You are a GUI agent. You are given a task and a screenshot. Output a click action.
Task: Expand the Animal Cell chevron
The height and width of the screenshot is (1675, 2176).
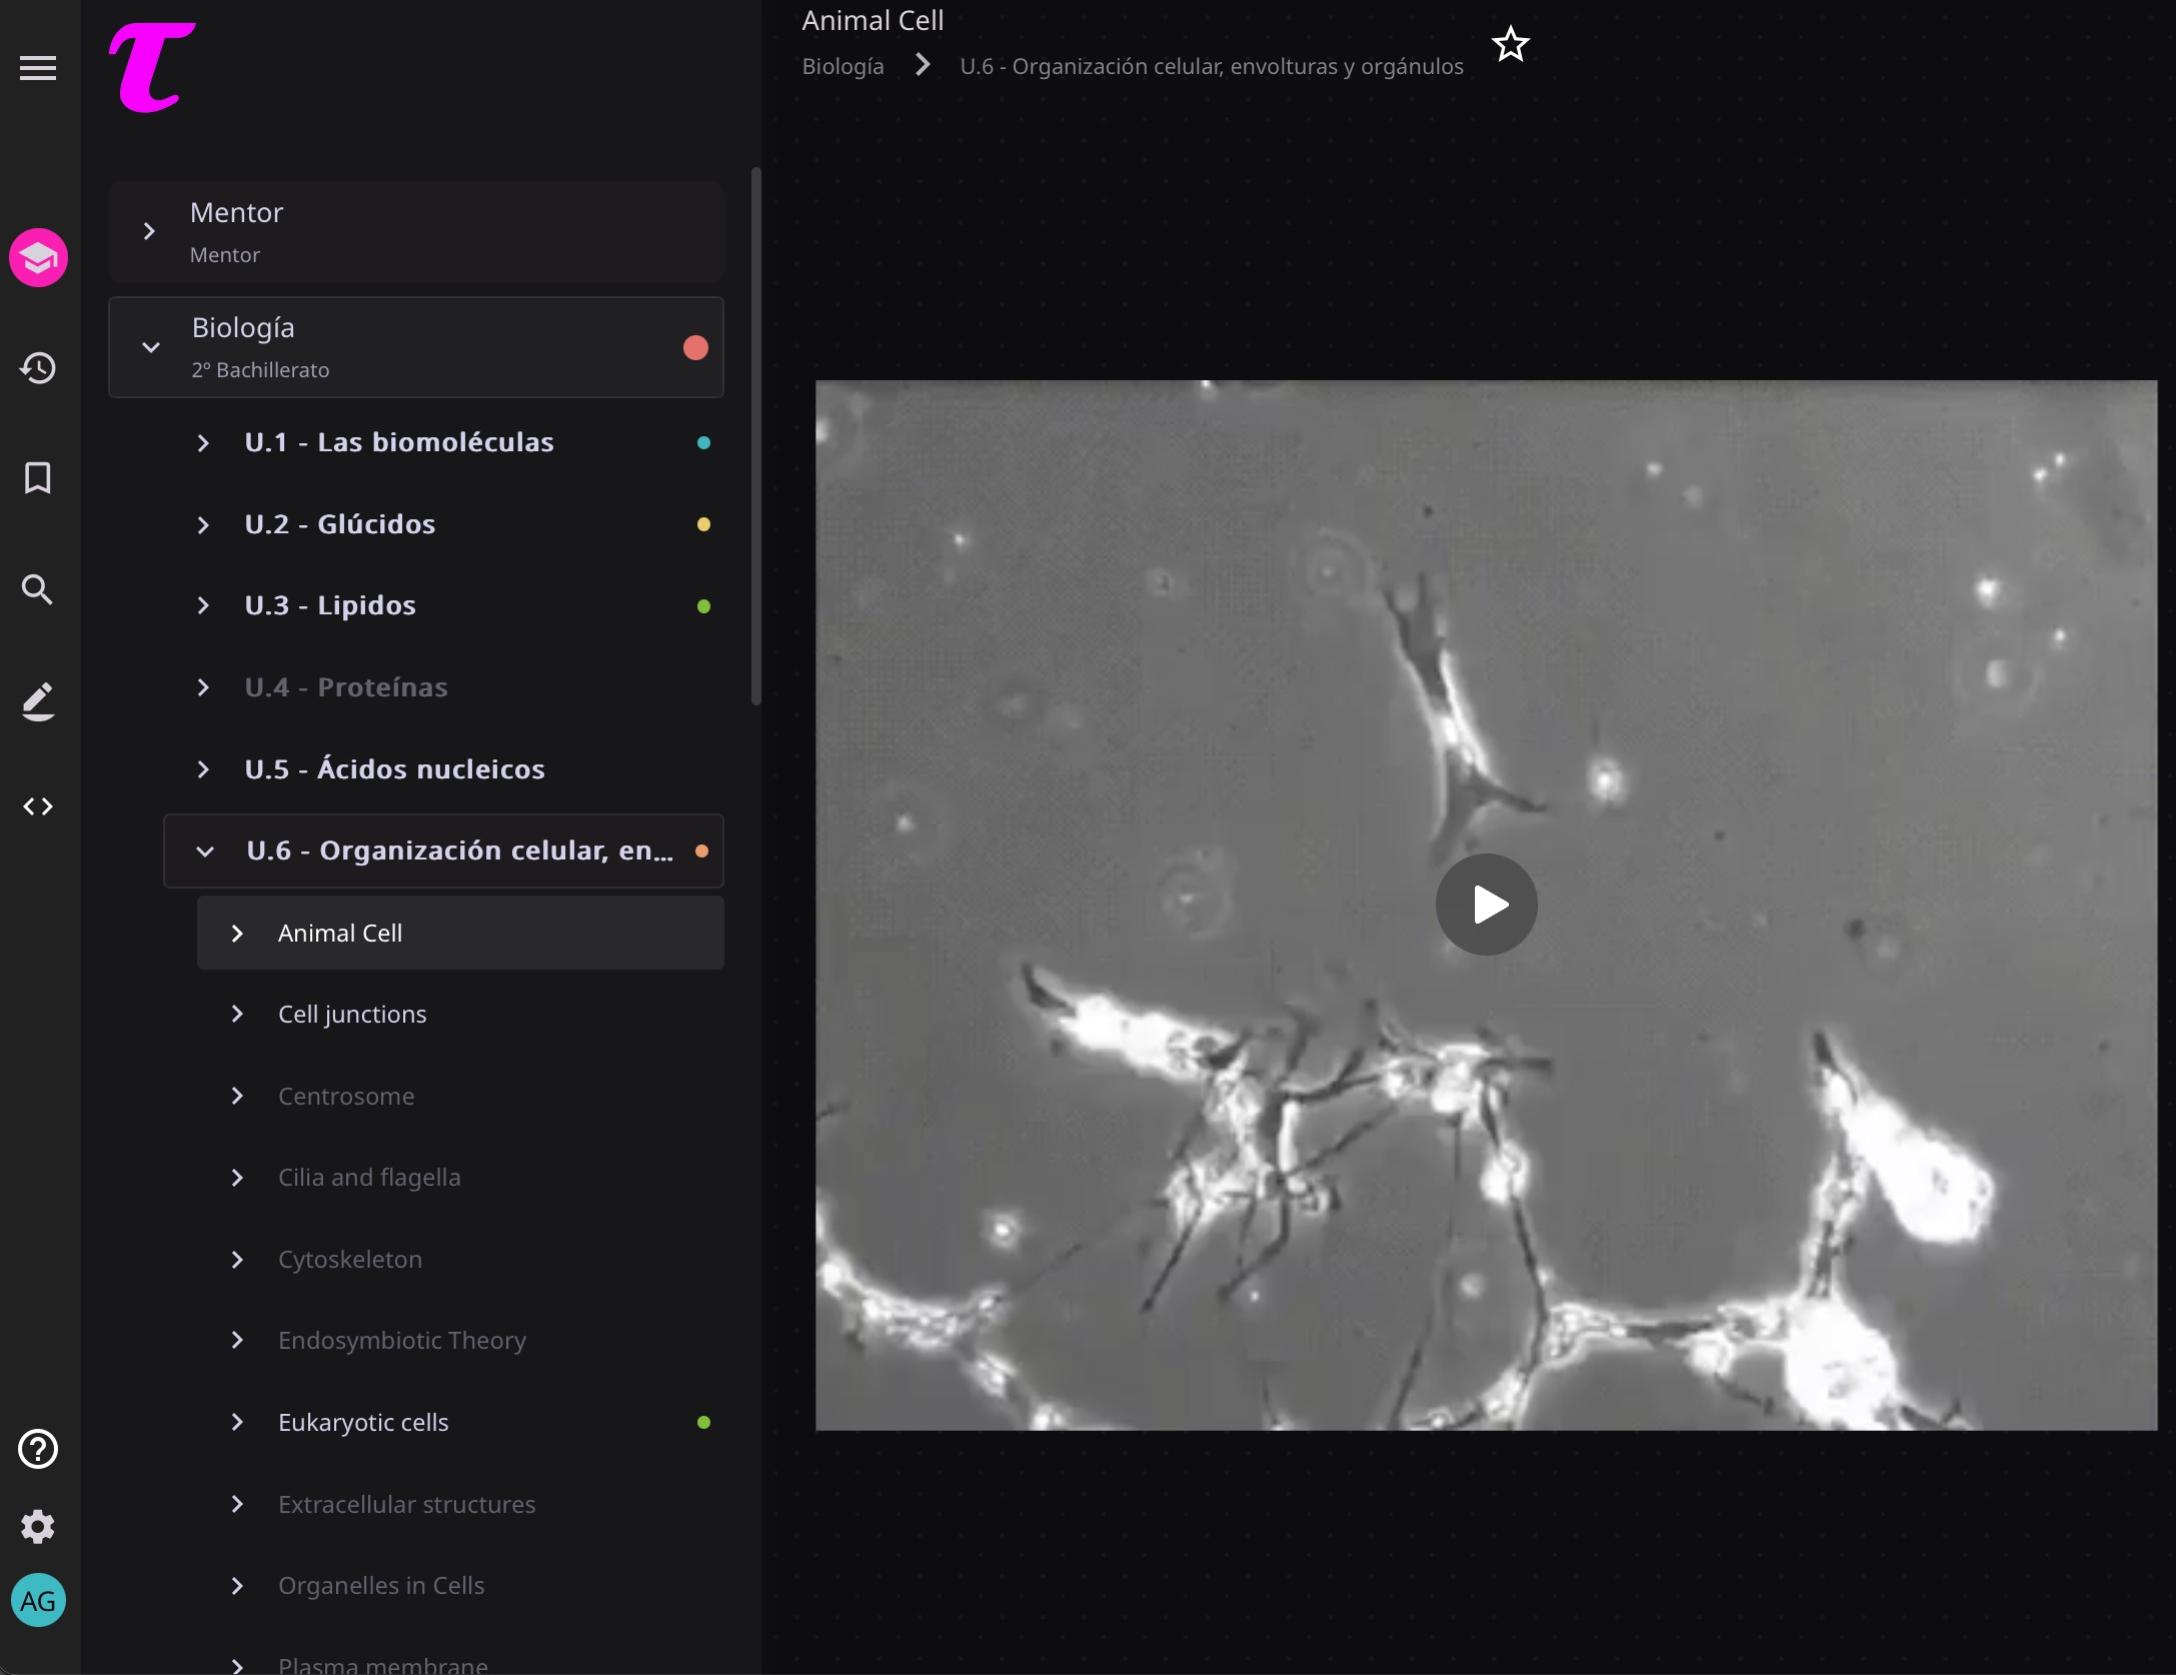pos(237,933)
